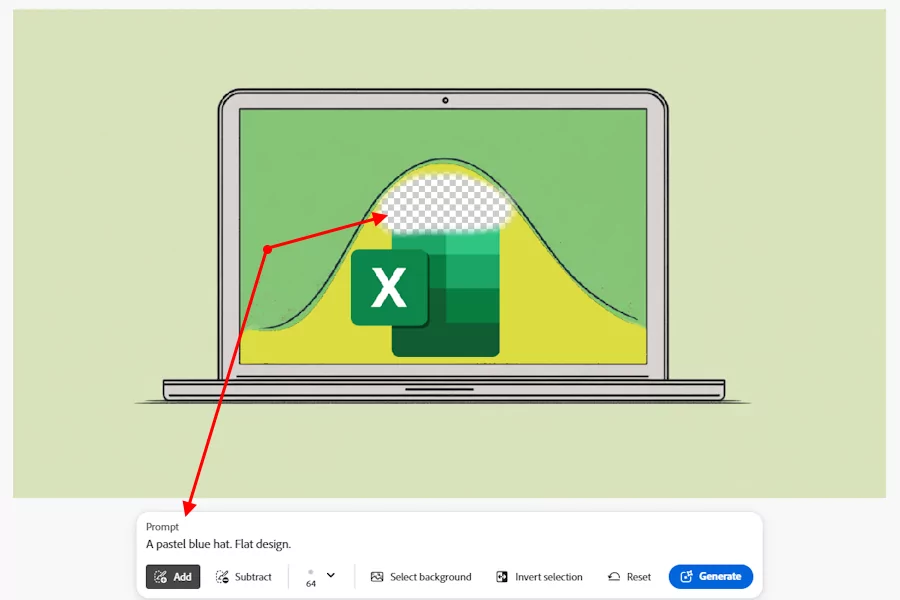
Task: Click Invert selection
Action: pyautogui.click(x=539, y=577)
